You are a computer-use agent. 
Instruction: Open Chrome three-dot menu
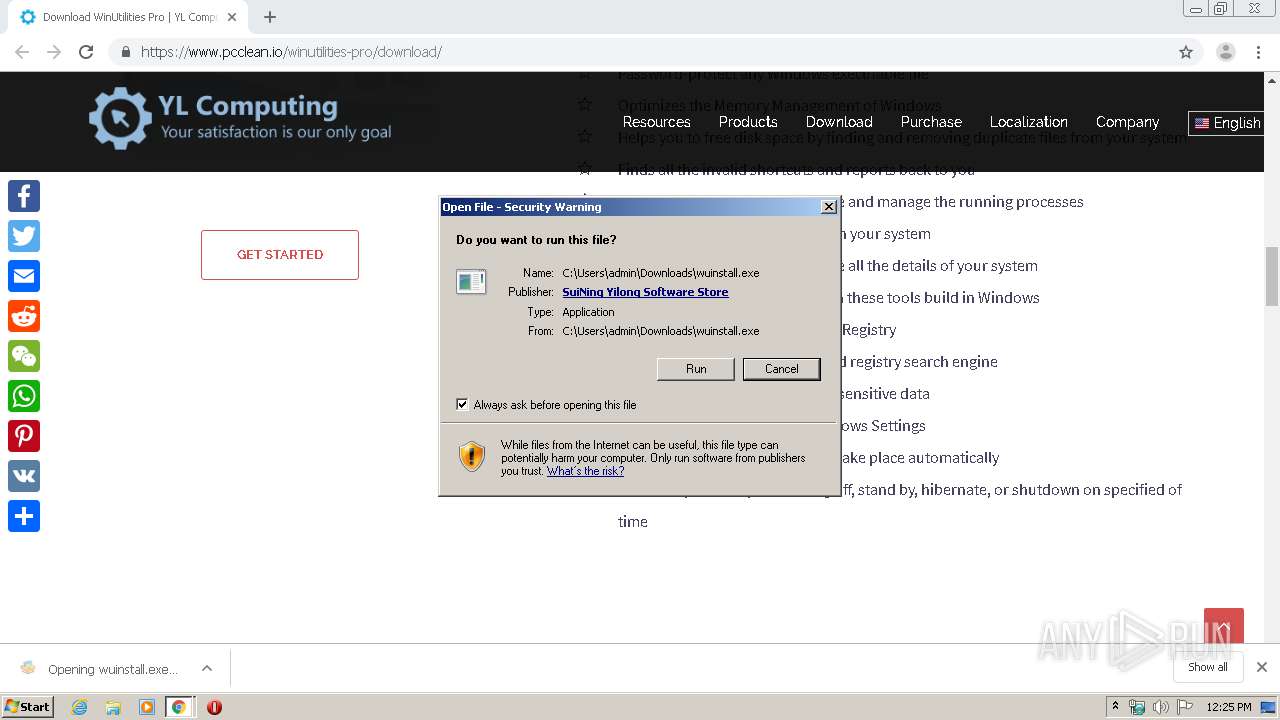pos(1258,52)
